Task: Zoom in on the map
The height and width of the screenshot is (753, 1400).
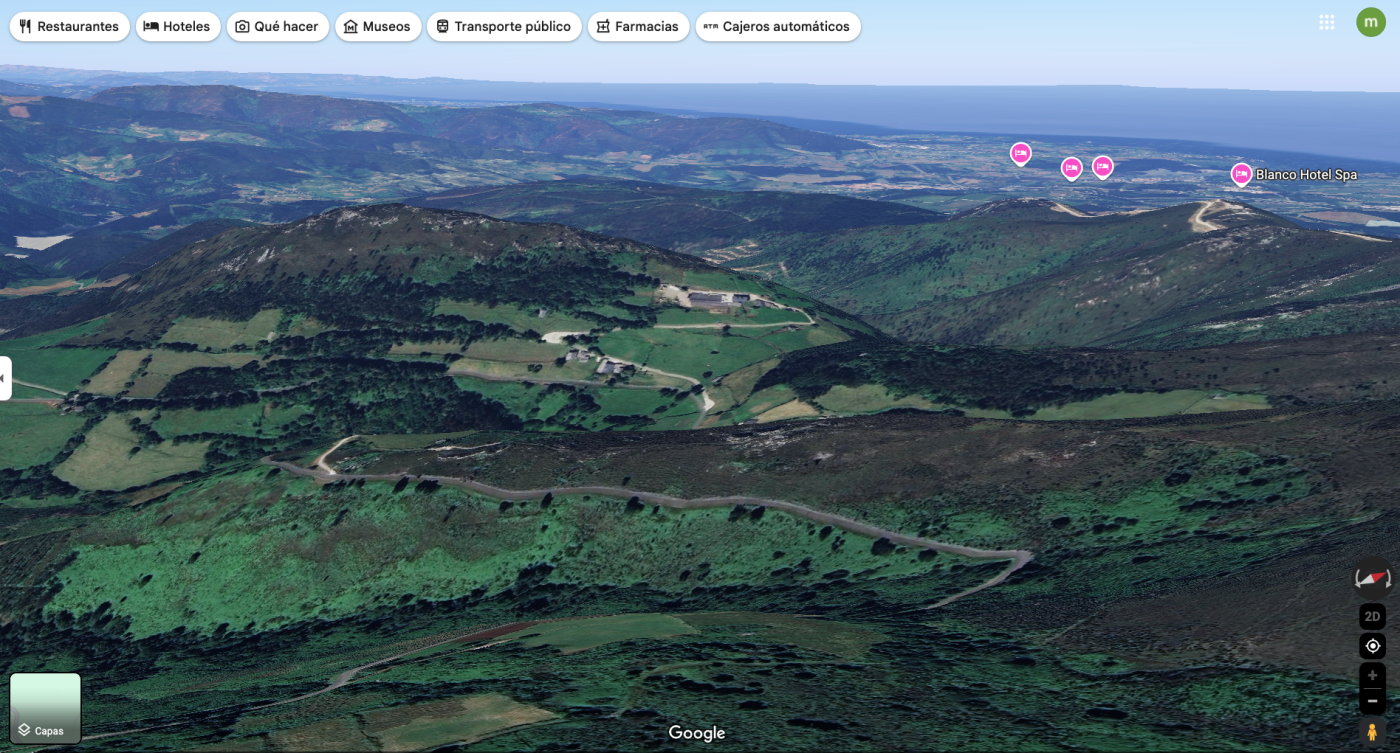Action: [x=1372, y=676]
